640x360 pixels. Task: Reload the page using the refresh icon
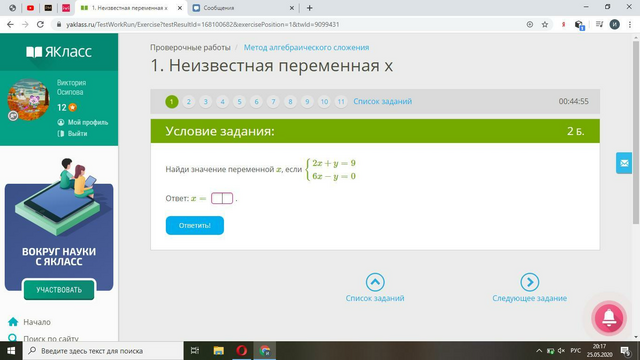click(40, 24)
